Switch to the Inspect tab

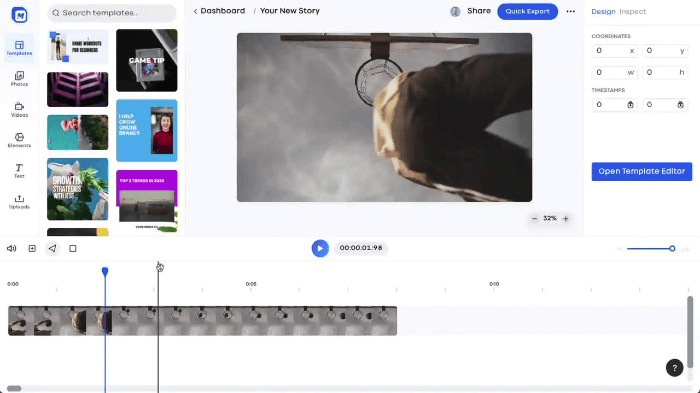632,12
